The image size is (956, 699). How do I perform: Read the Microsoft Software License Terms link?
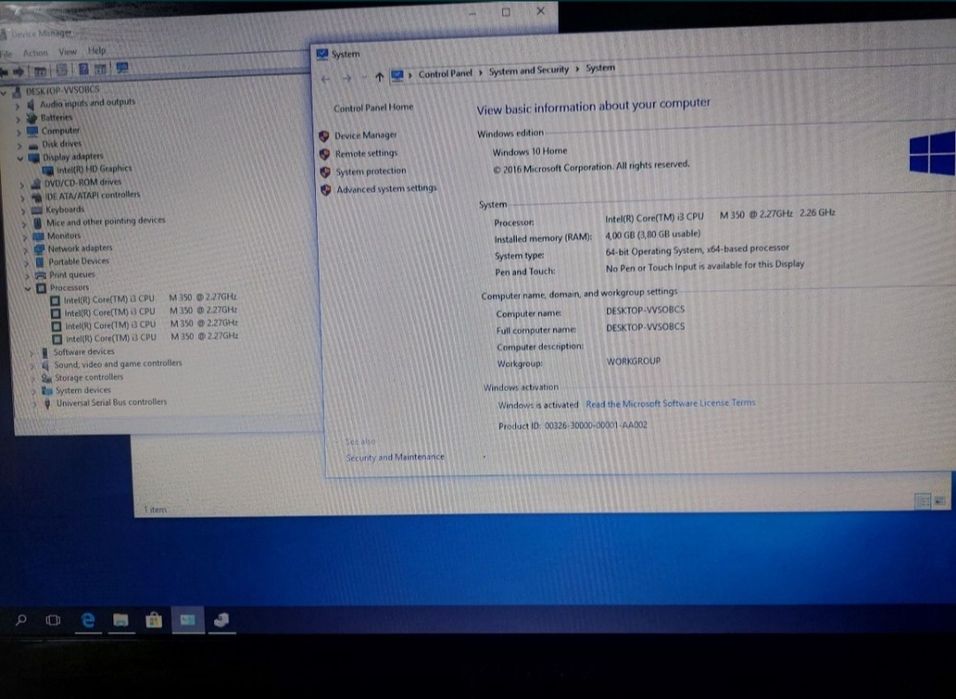(670, 403)
